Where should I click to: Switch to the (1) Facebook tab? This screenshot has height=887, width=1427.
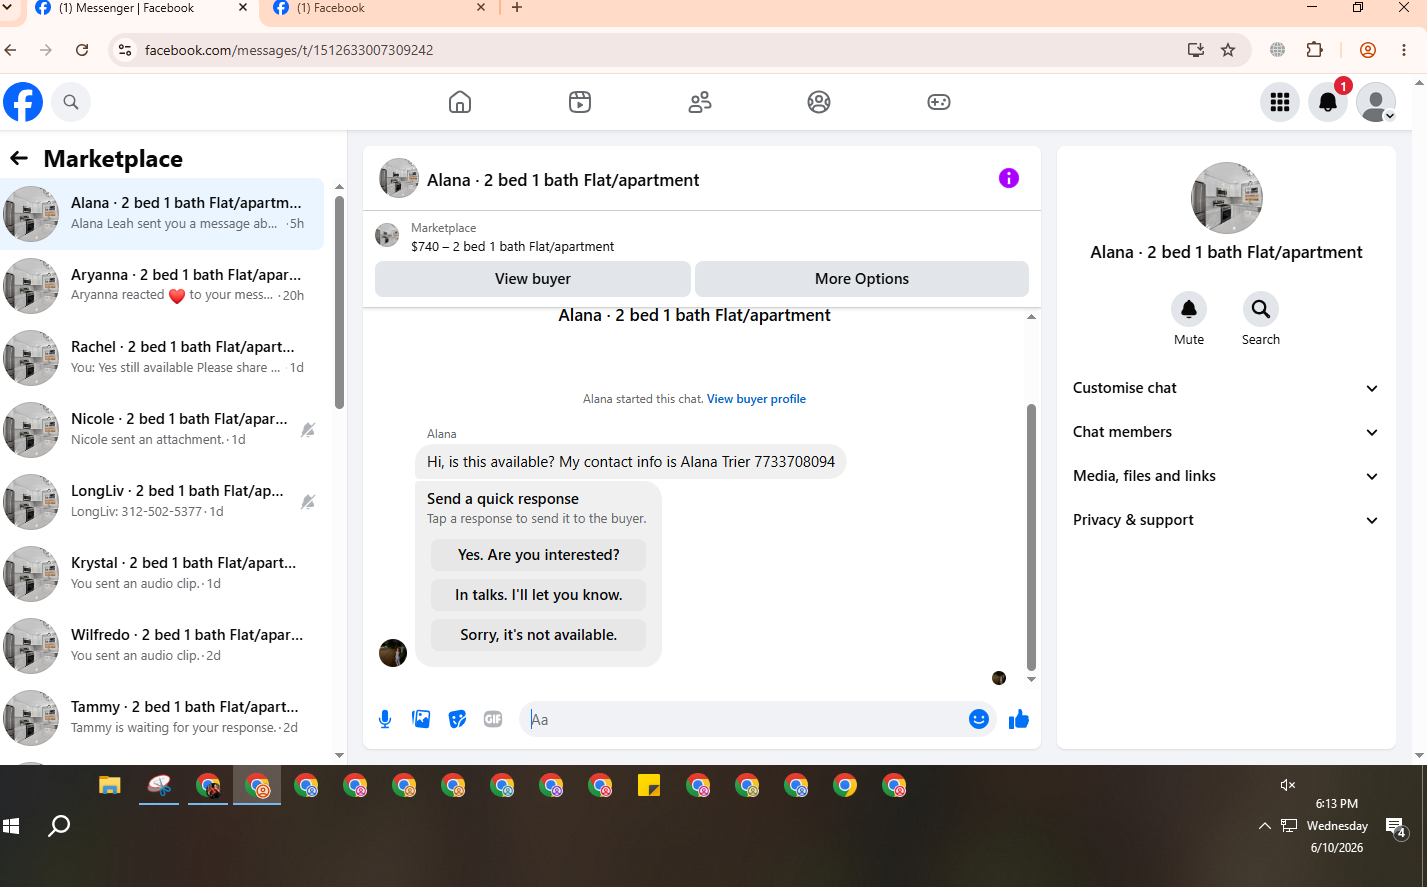click(x=379, y=8)
